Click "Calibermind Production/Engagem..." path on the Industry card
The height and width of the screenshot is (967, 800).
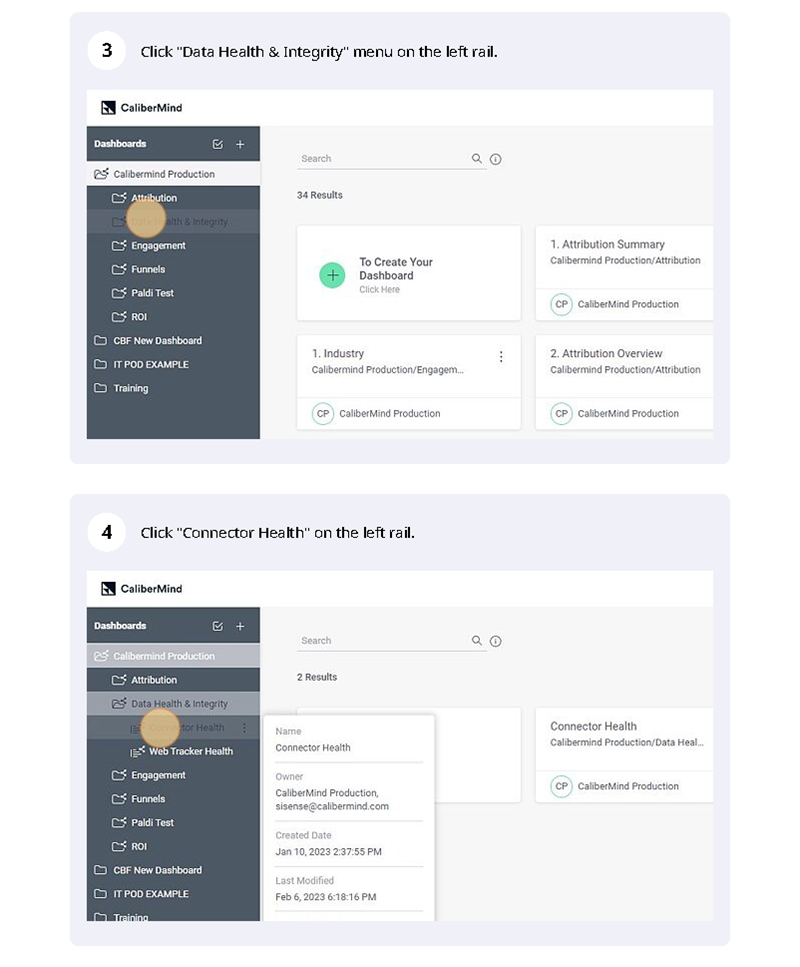pyautogui.click(x=387, y=370)
